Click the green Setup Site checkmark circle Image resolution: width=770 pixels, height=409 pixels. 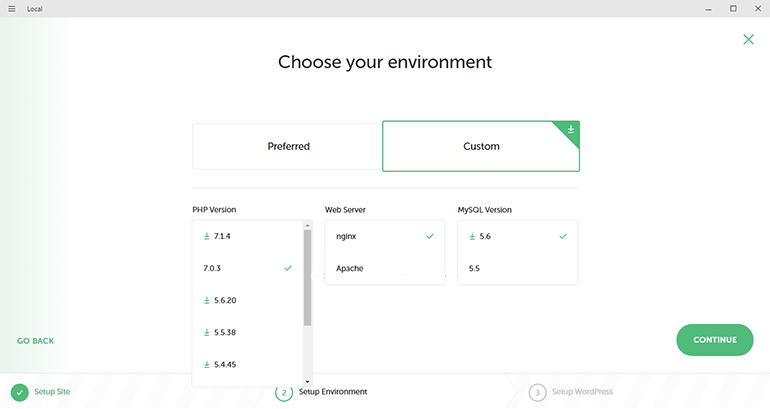click(x=20, y=392)
